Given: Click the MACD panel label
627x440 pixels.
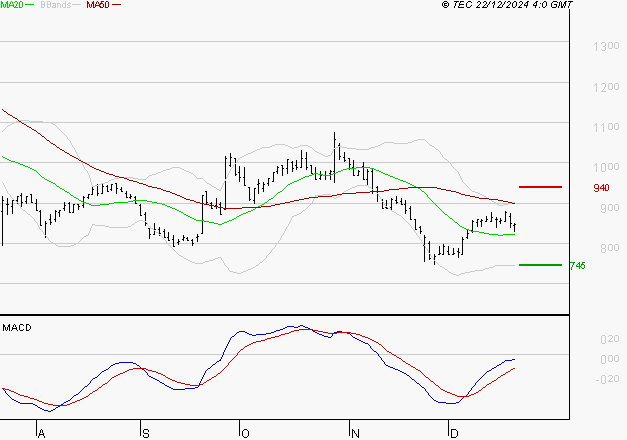Looking at the screenshot, I should [17, 328].
